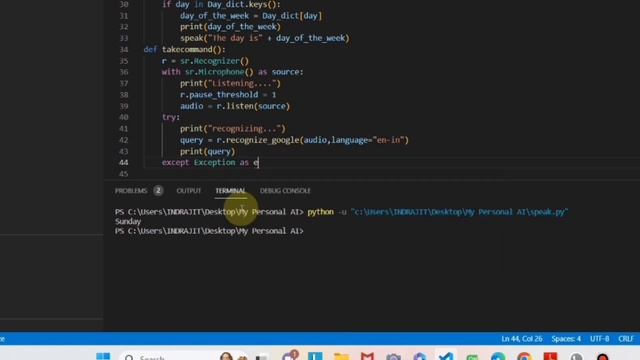
Task: Switch to the Output tab
Action: click(189, 191)
